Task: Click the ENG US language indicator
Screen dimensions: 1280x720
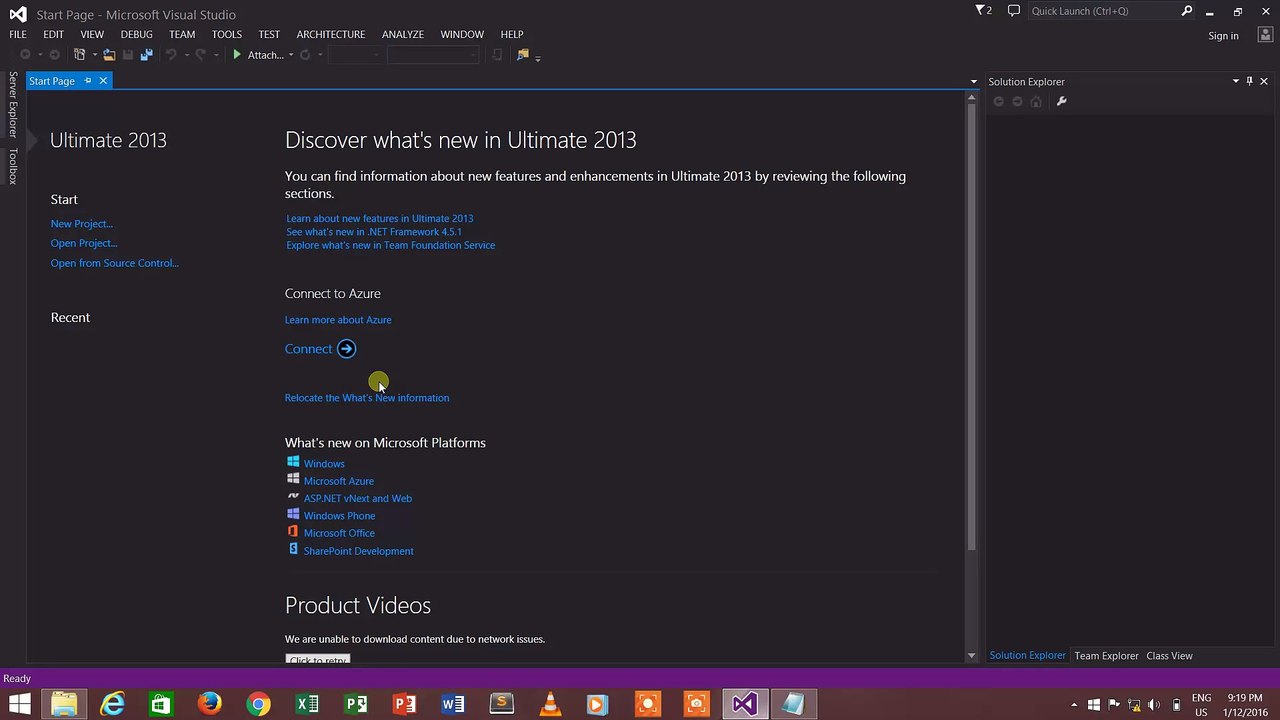Action: (x=1202, y=705)
